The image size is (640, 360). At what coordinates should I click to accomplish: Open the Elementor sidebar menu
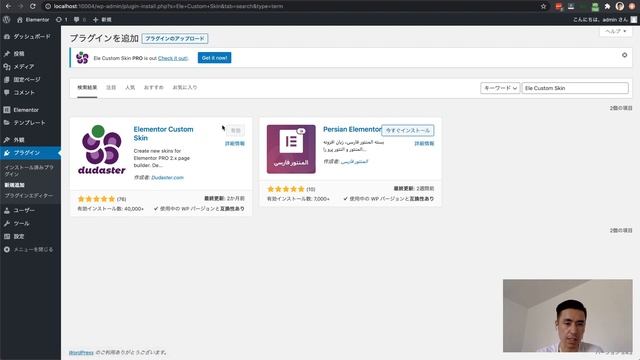click(x=21, y=110)
